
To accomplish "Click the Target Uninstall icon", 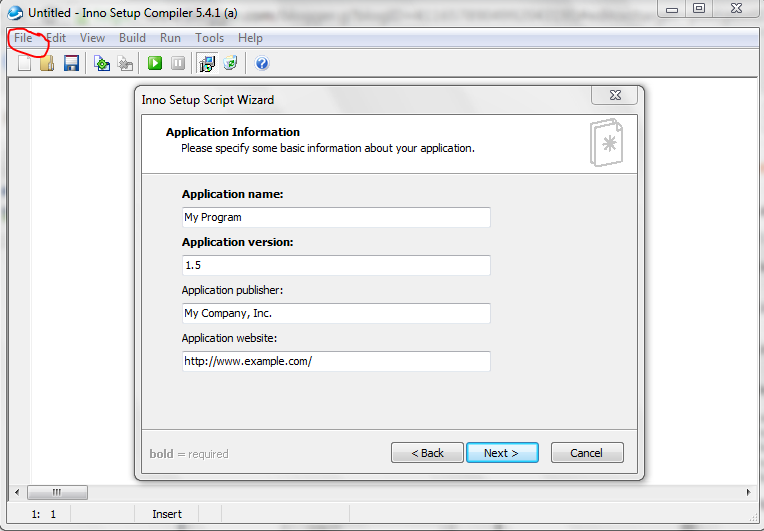I will (x=230, y=63).
